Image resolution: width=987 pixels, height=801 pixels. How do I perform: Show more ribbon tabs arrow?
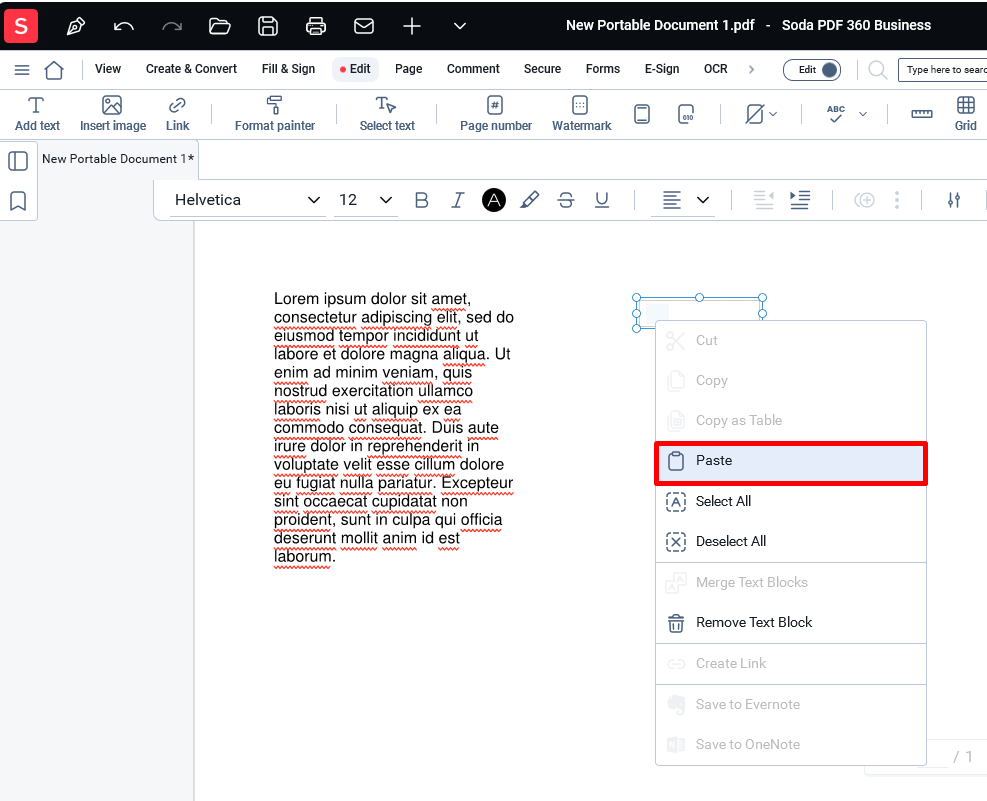(x=751, y=70)
